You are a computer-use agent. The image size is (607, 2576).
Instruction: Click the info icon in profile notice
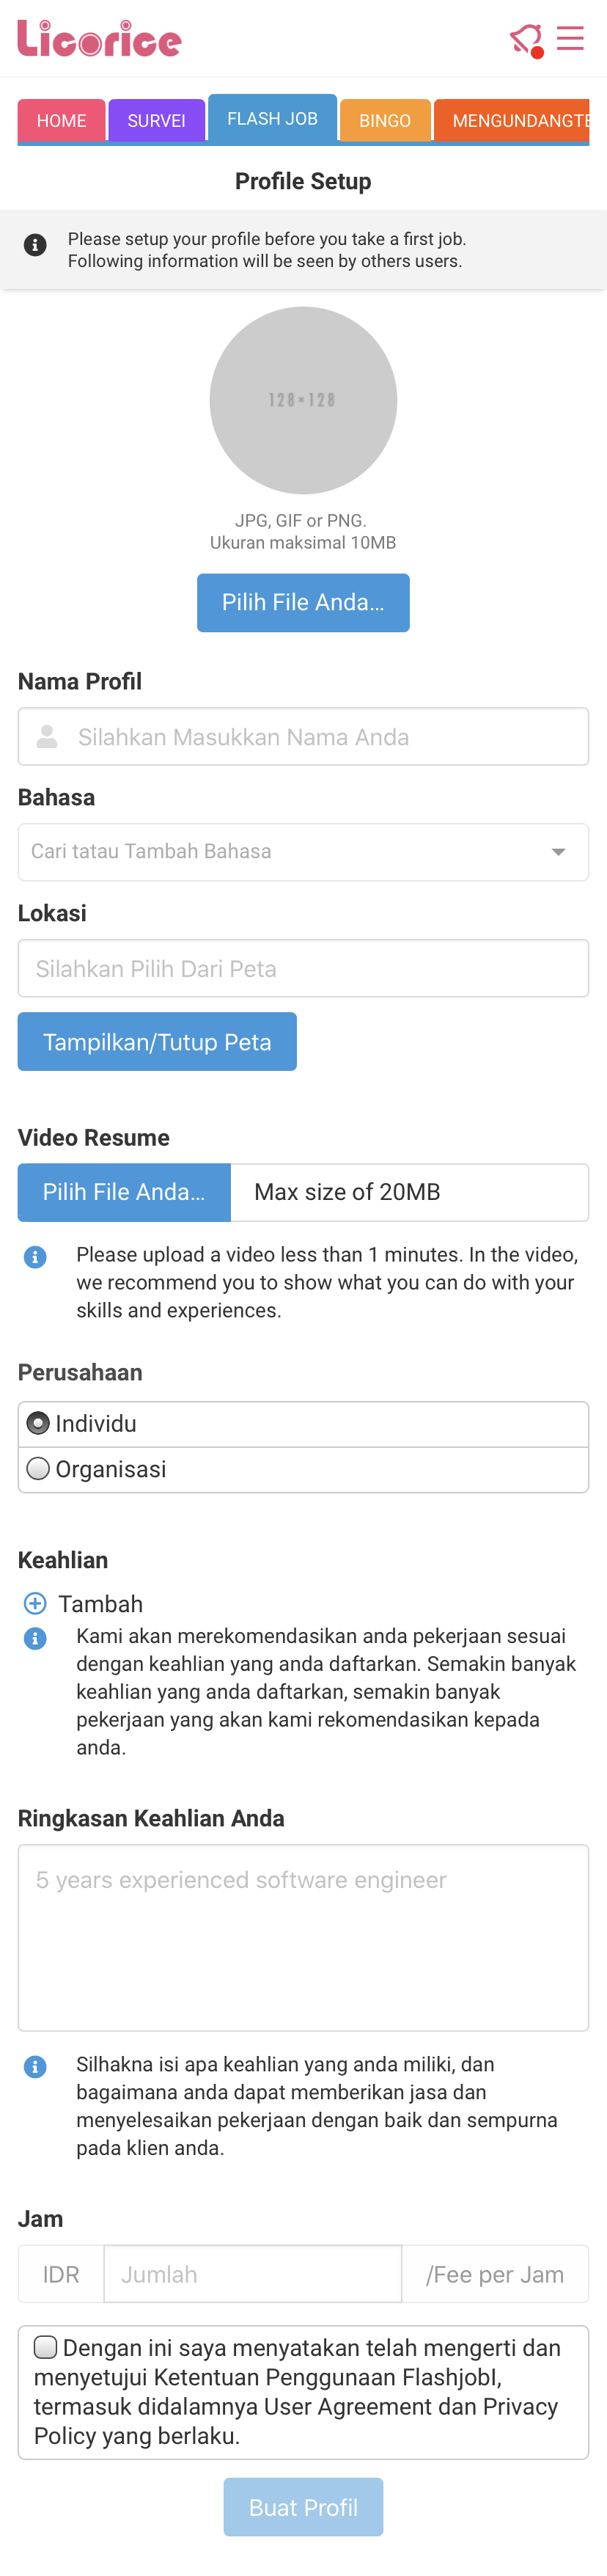point(35,245)
